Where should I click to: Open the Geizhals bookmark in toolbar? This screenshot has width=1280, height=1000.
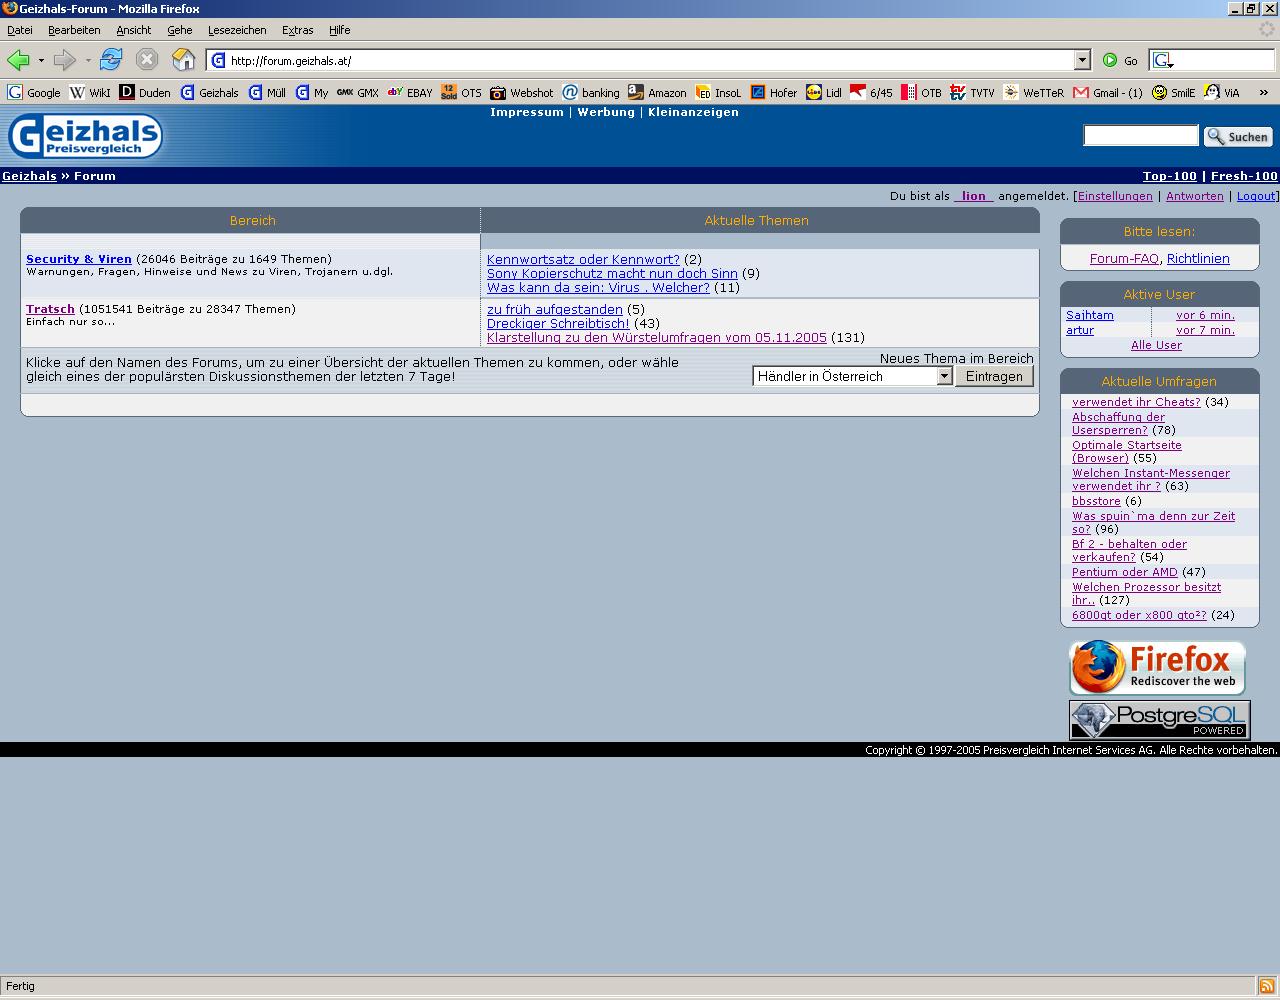pos(209,93)
